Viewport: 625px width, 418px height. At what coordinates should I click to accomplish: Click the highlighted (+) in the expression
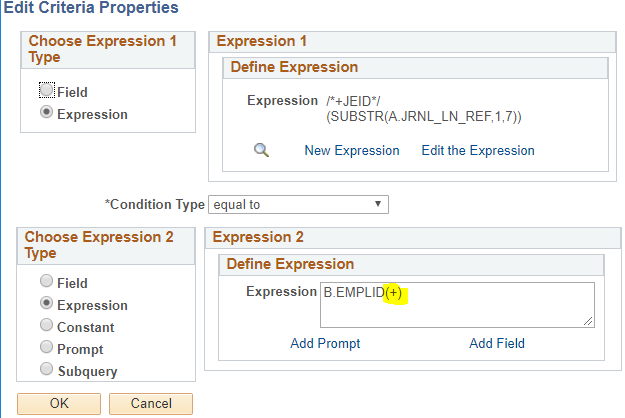coord(394,293)
